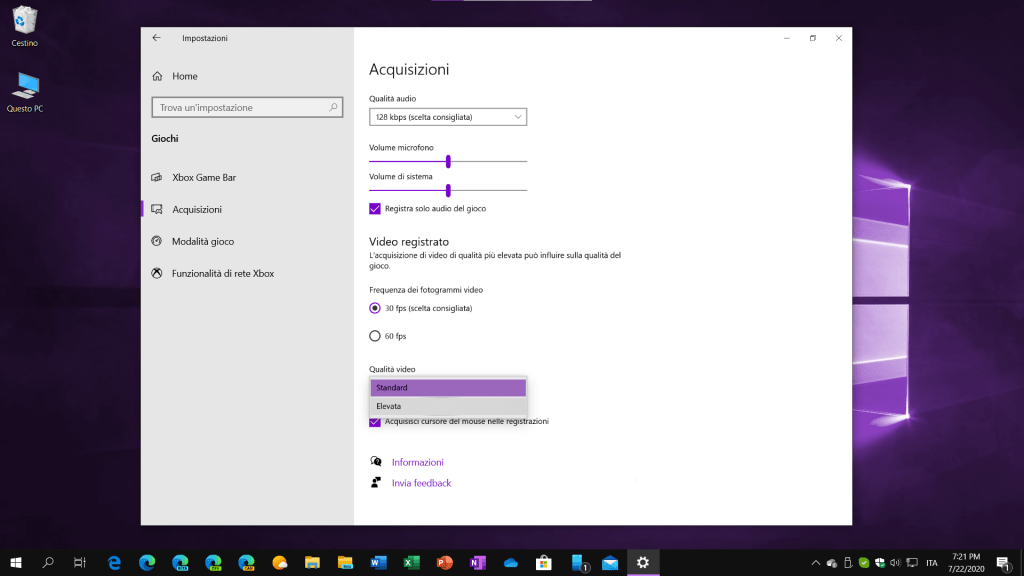Select the 30 fps radio option
This screenshot has height=576, width=1024.
pyautogui.click(x=375, y=308)
